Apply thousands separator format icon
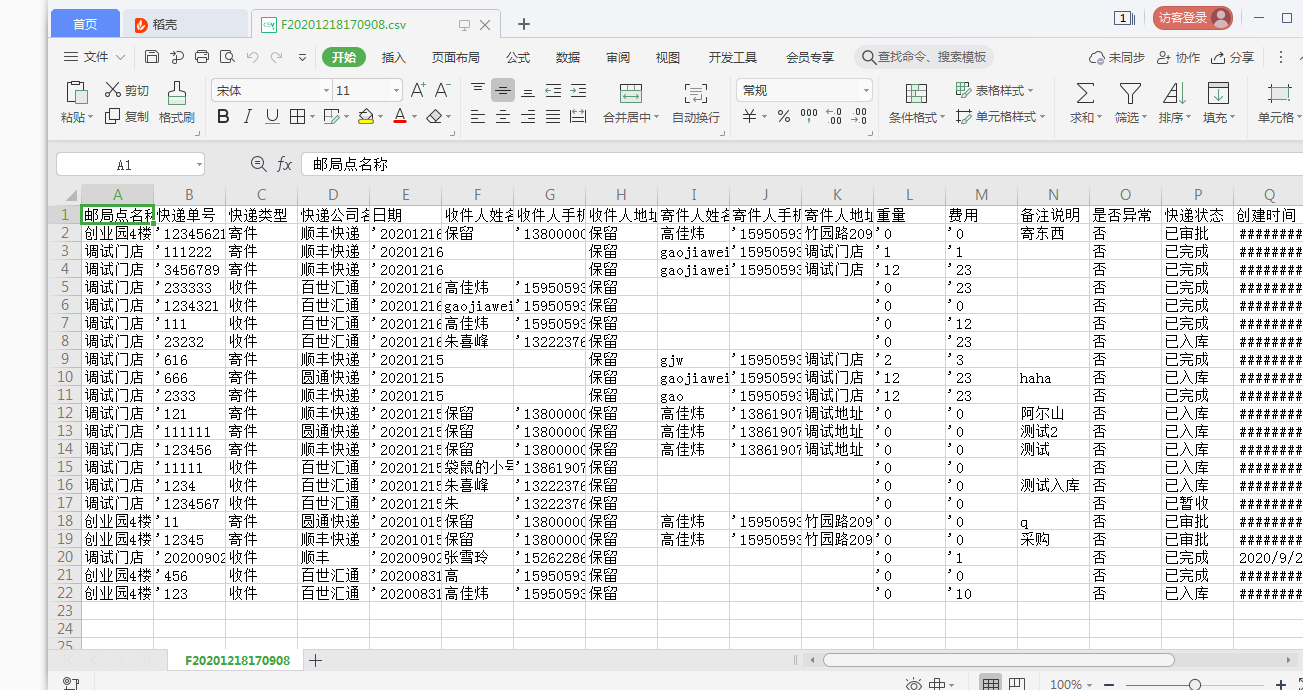1303x690 pixels. coord(809,117)
